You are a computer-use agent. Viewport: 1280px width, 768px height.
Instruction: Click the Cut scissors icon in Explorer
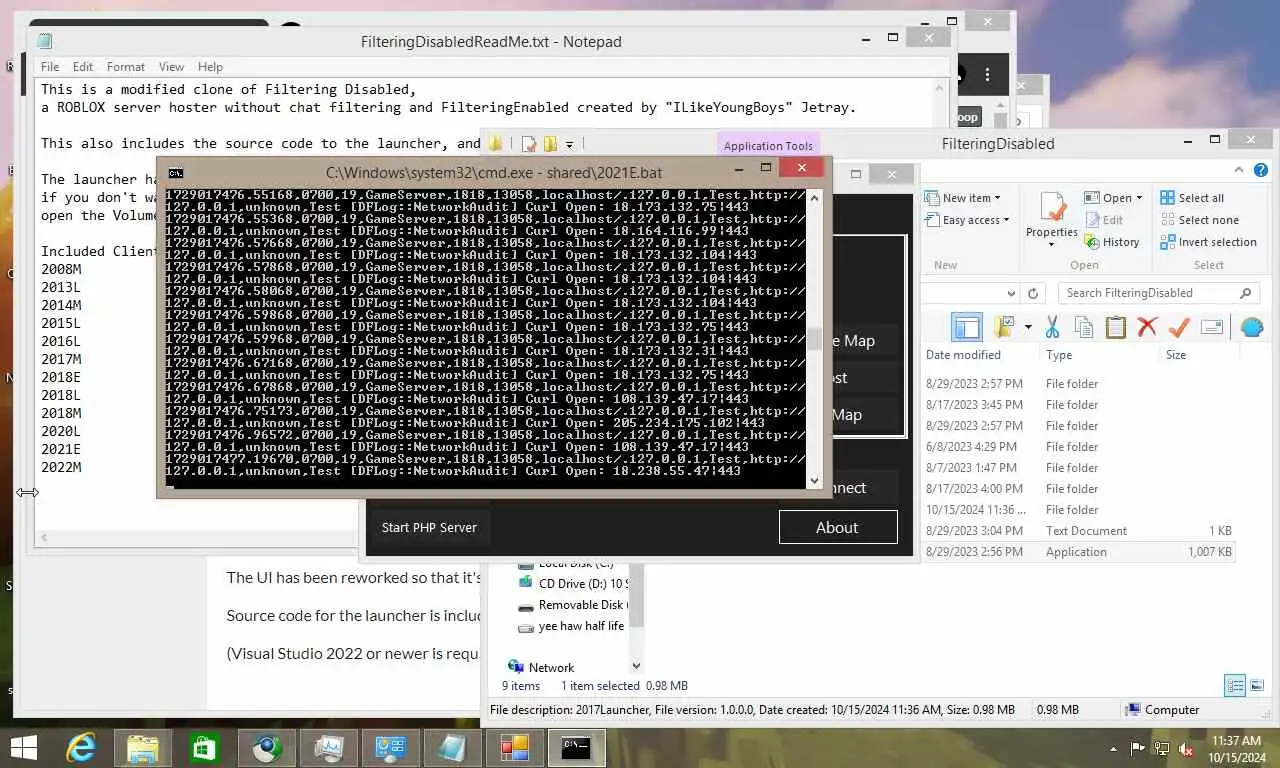[x=1052, y=327]
